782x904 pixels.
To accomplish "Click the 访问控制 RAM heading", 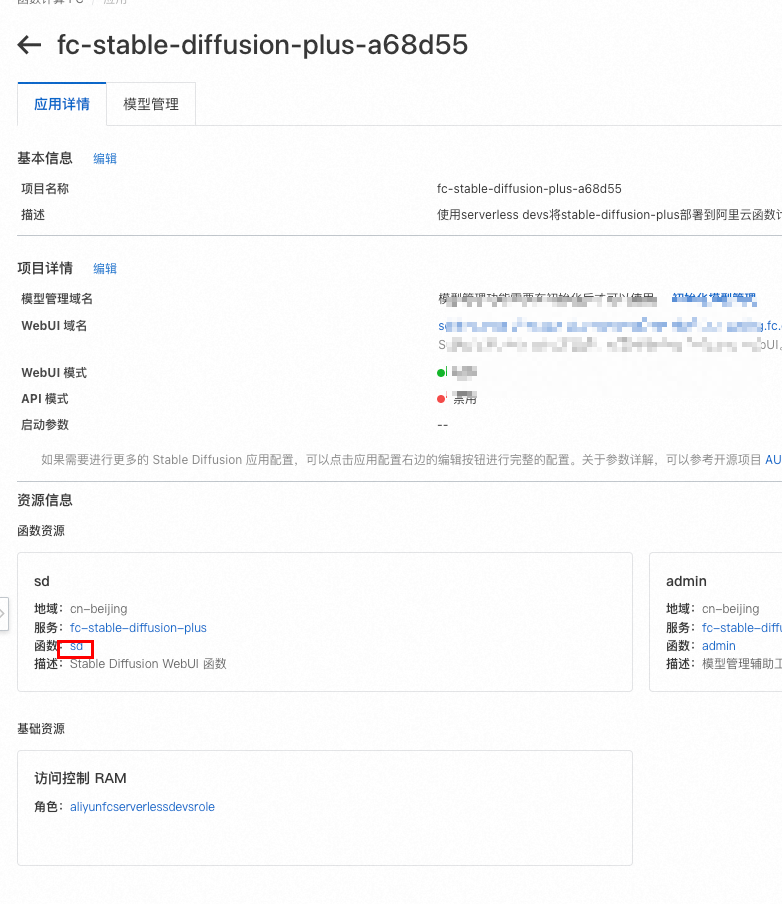I will click(80, 778).
